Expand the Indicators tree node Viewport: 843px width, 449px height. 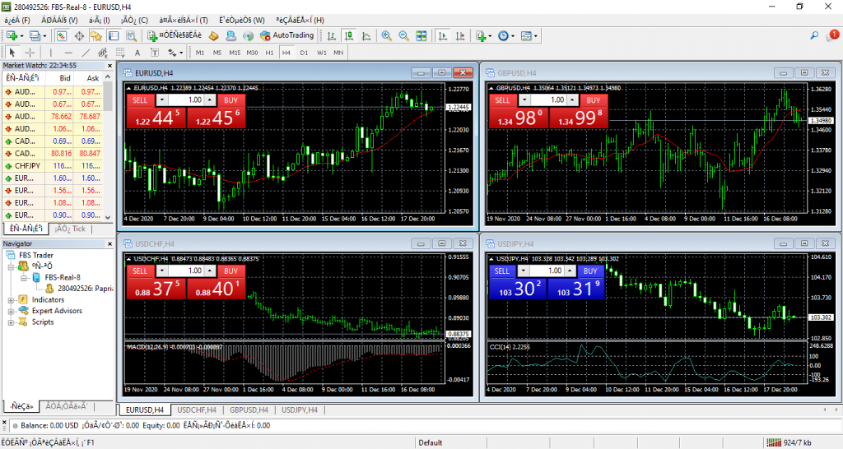(x=10, y=299)
